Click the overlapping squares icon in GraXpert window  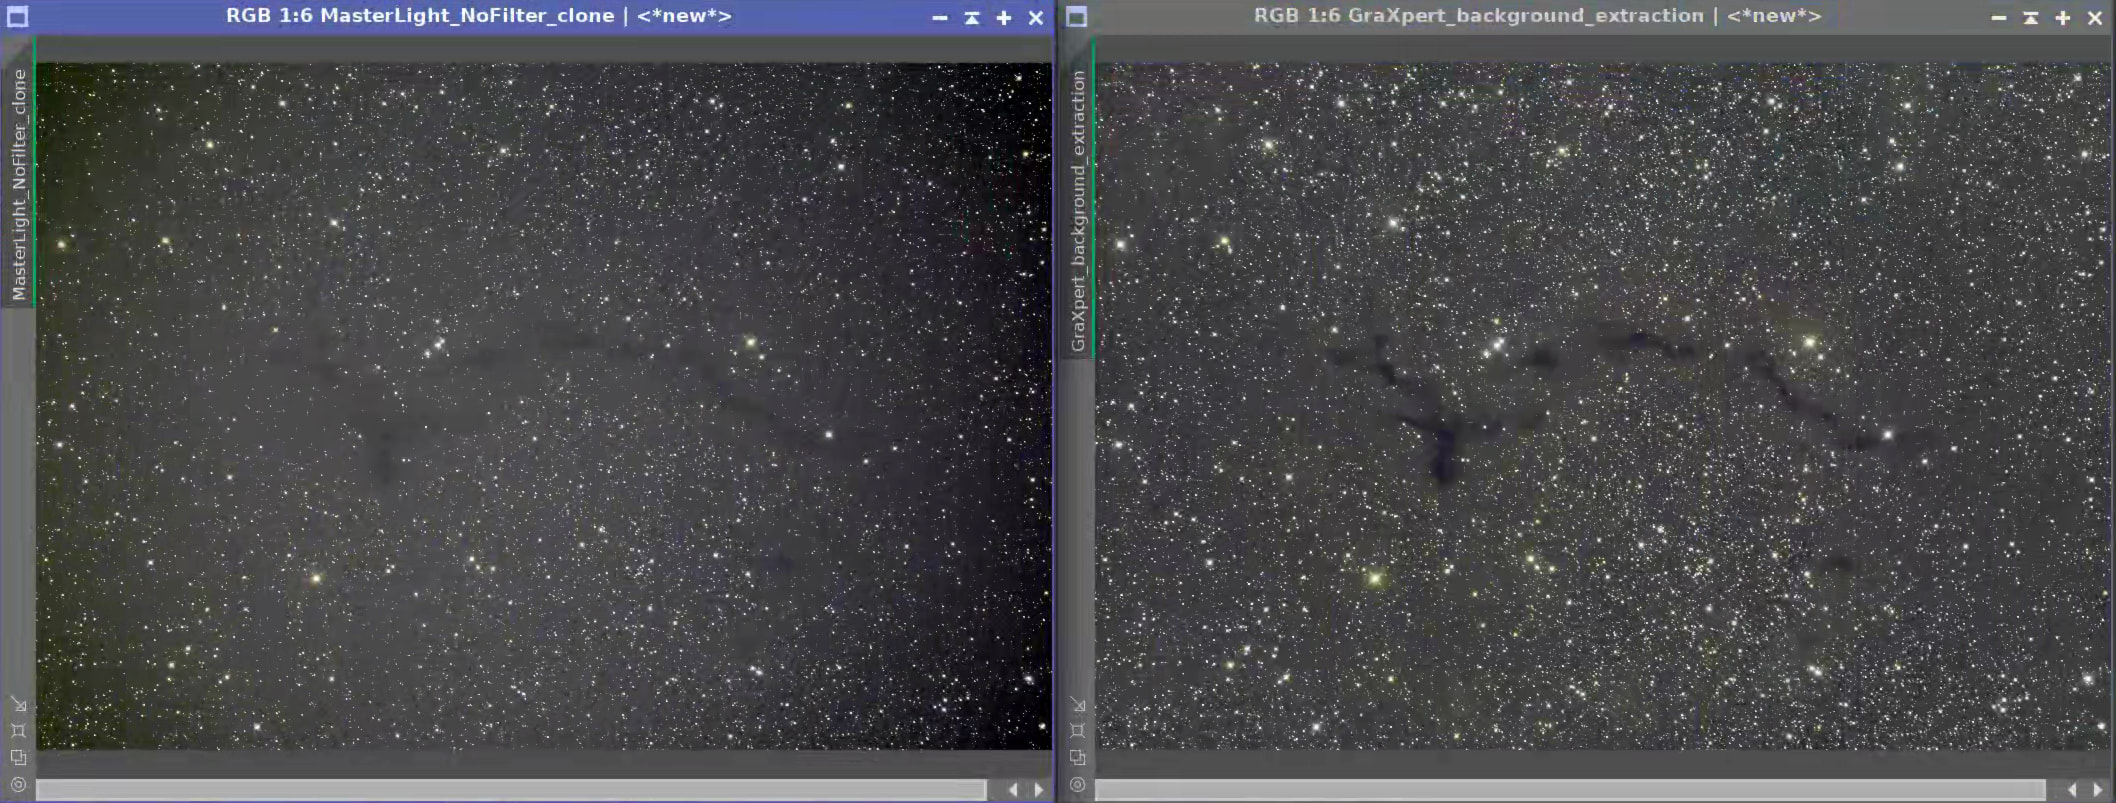click(x=1077, y=758)
